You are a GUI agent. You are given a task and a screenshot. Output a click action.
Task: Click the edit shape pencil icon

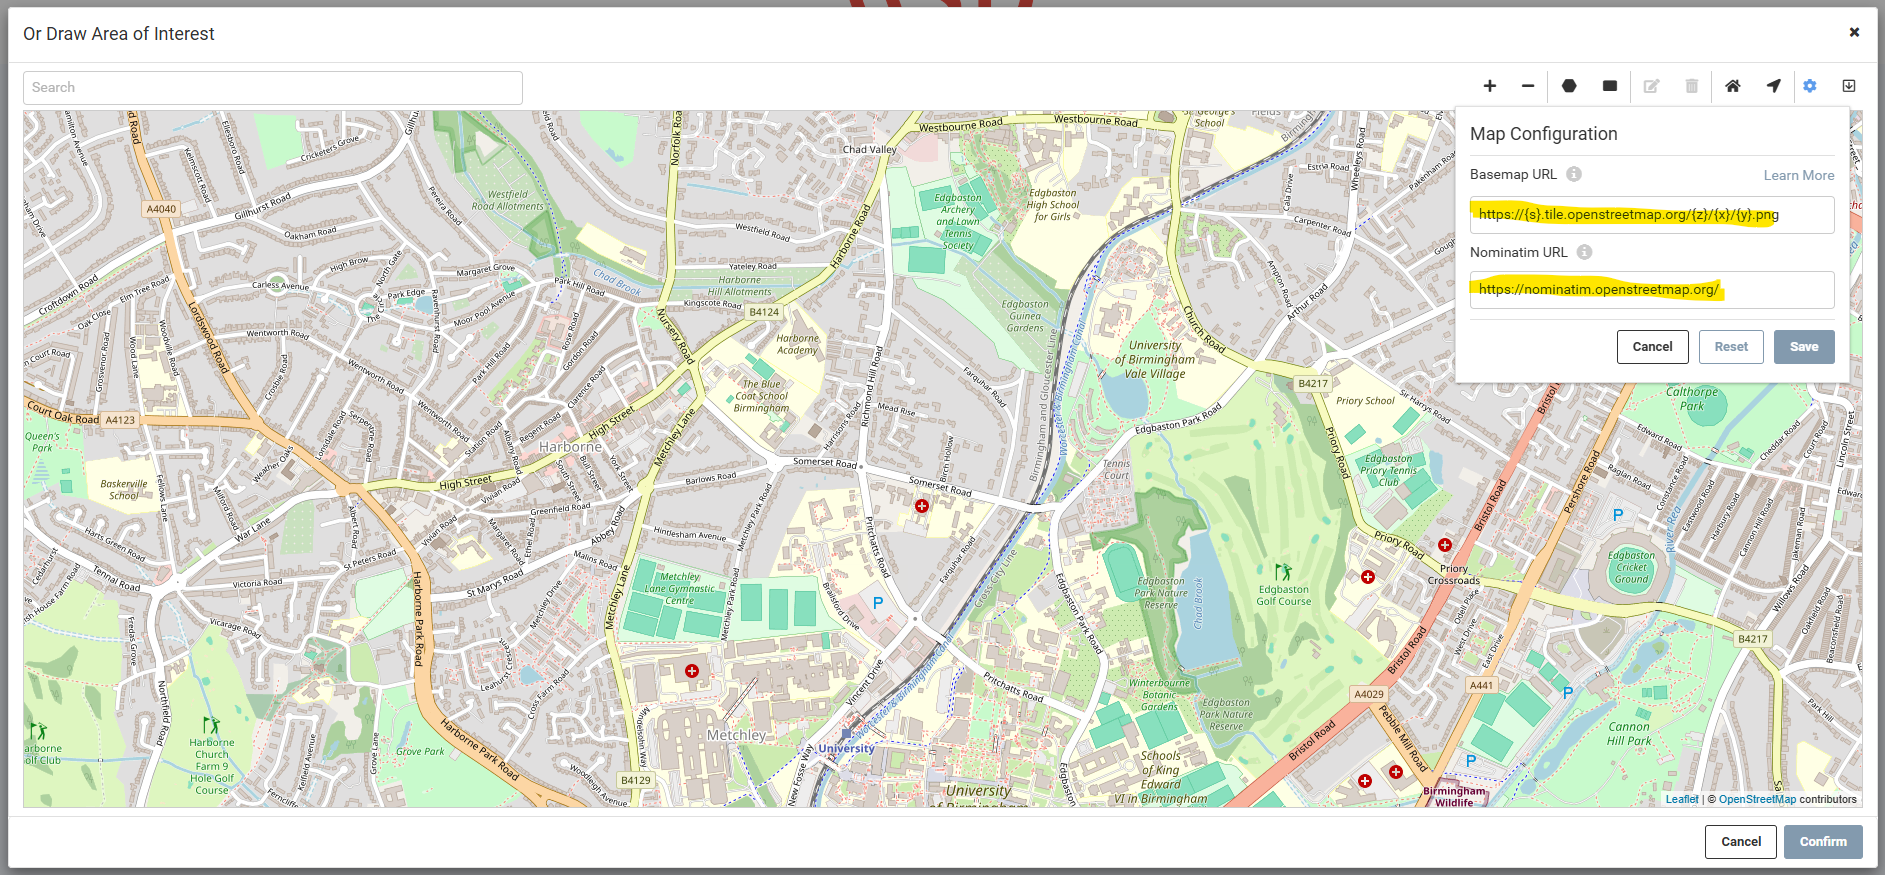coord(1651,86)
